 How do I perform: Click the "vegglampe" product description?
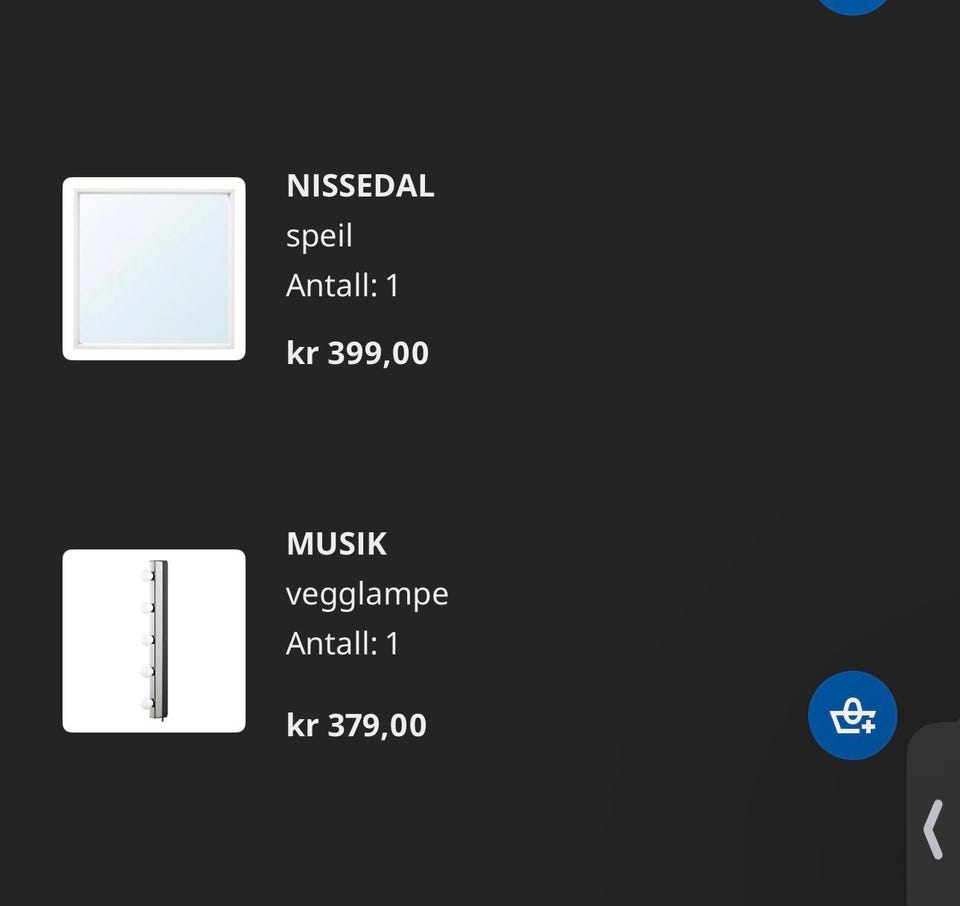[367, 594]
